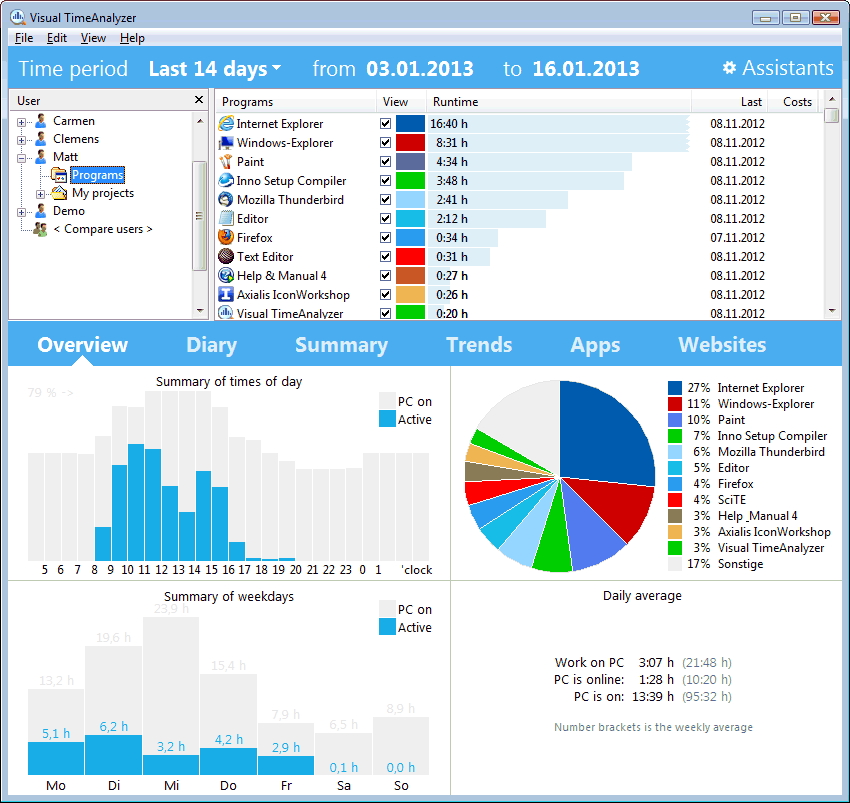
Task: Click the Websites tab label
Action: [721, 344]
